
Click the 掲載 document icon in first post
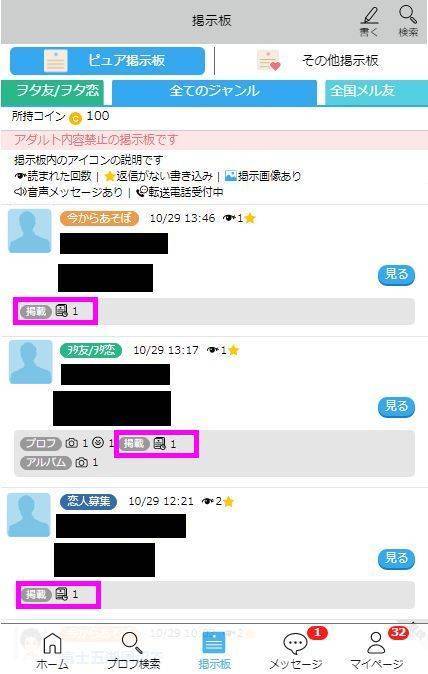click(x=62, y=310)
